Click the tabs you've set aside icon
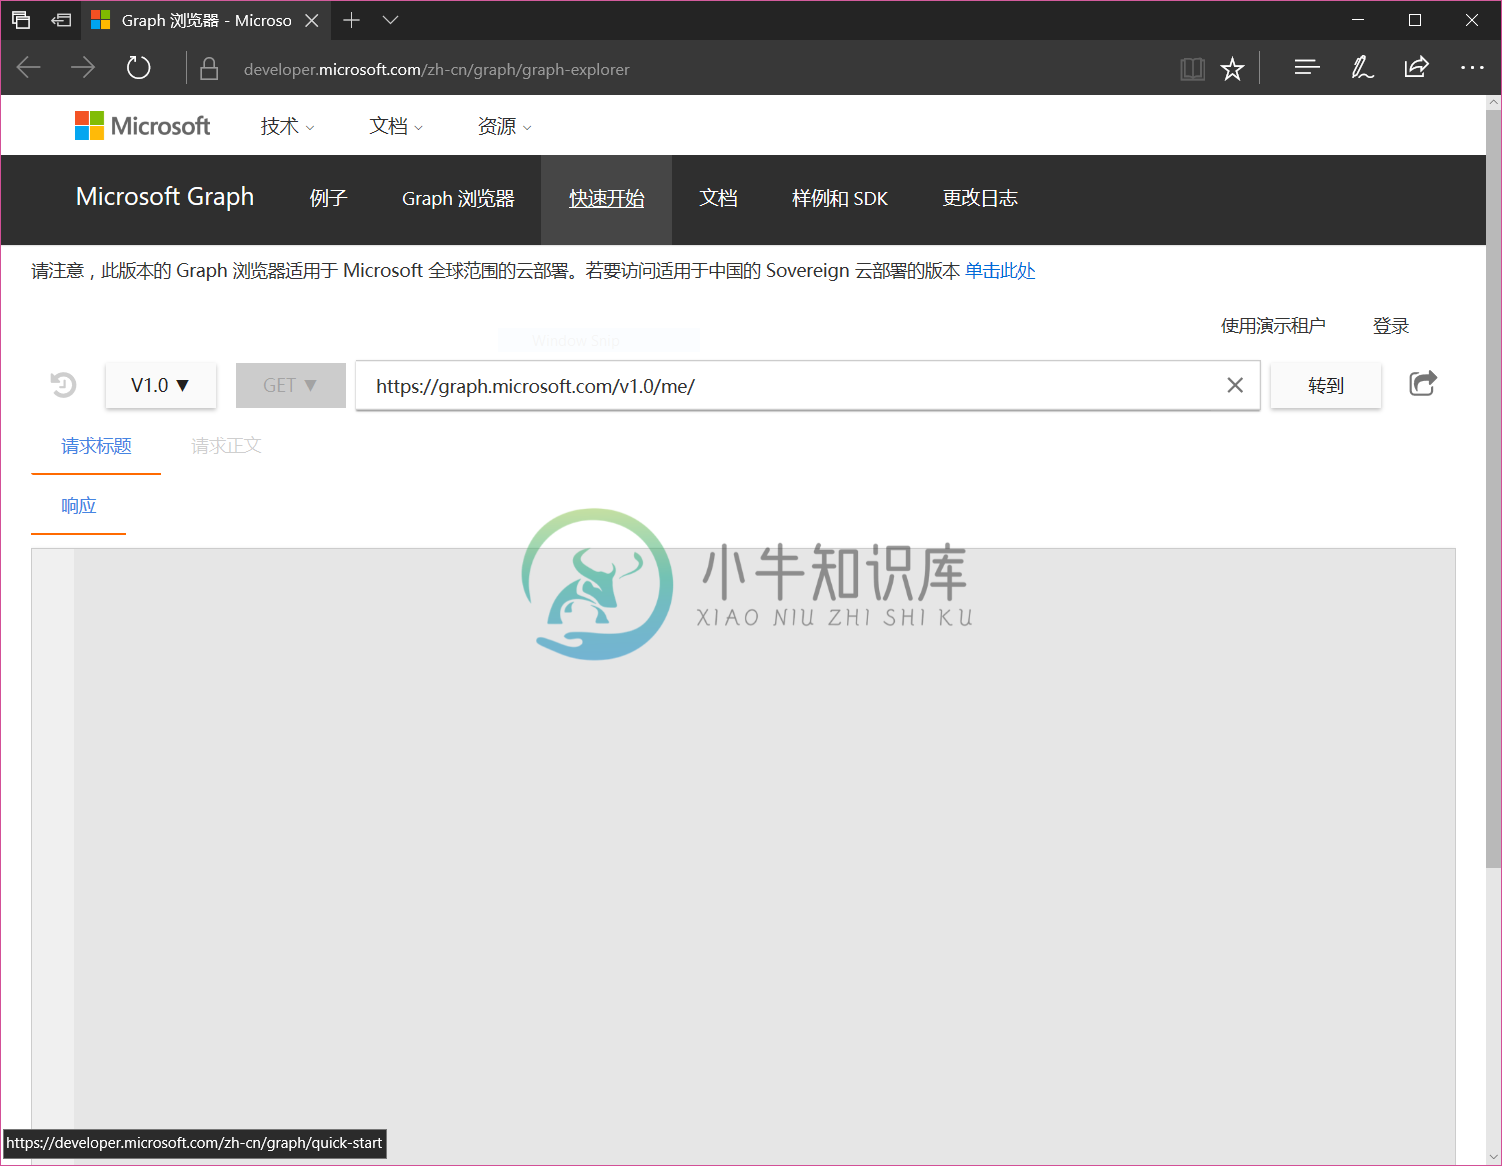 pos(21,20)
